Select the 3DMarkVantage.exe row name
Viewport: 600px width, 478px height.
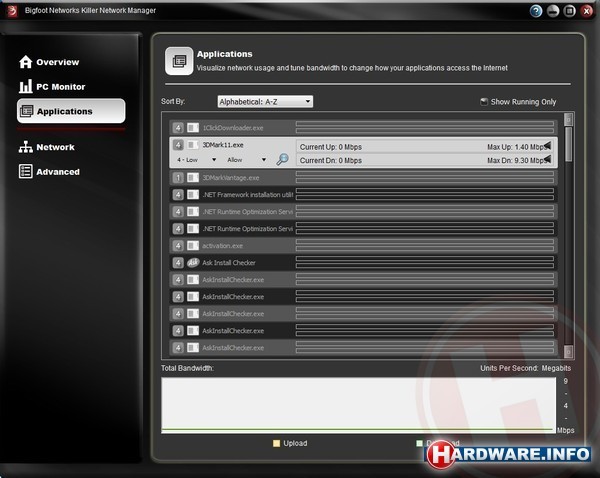pos(231,178)
